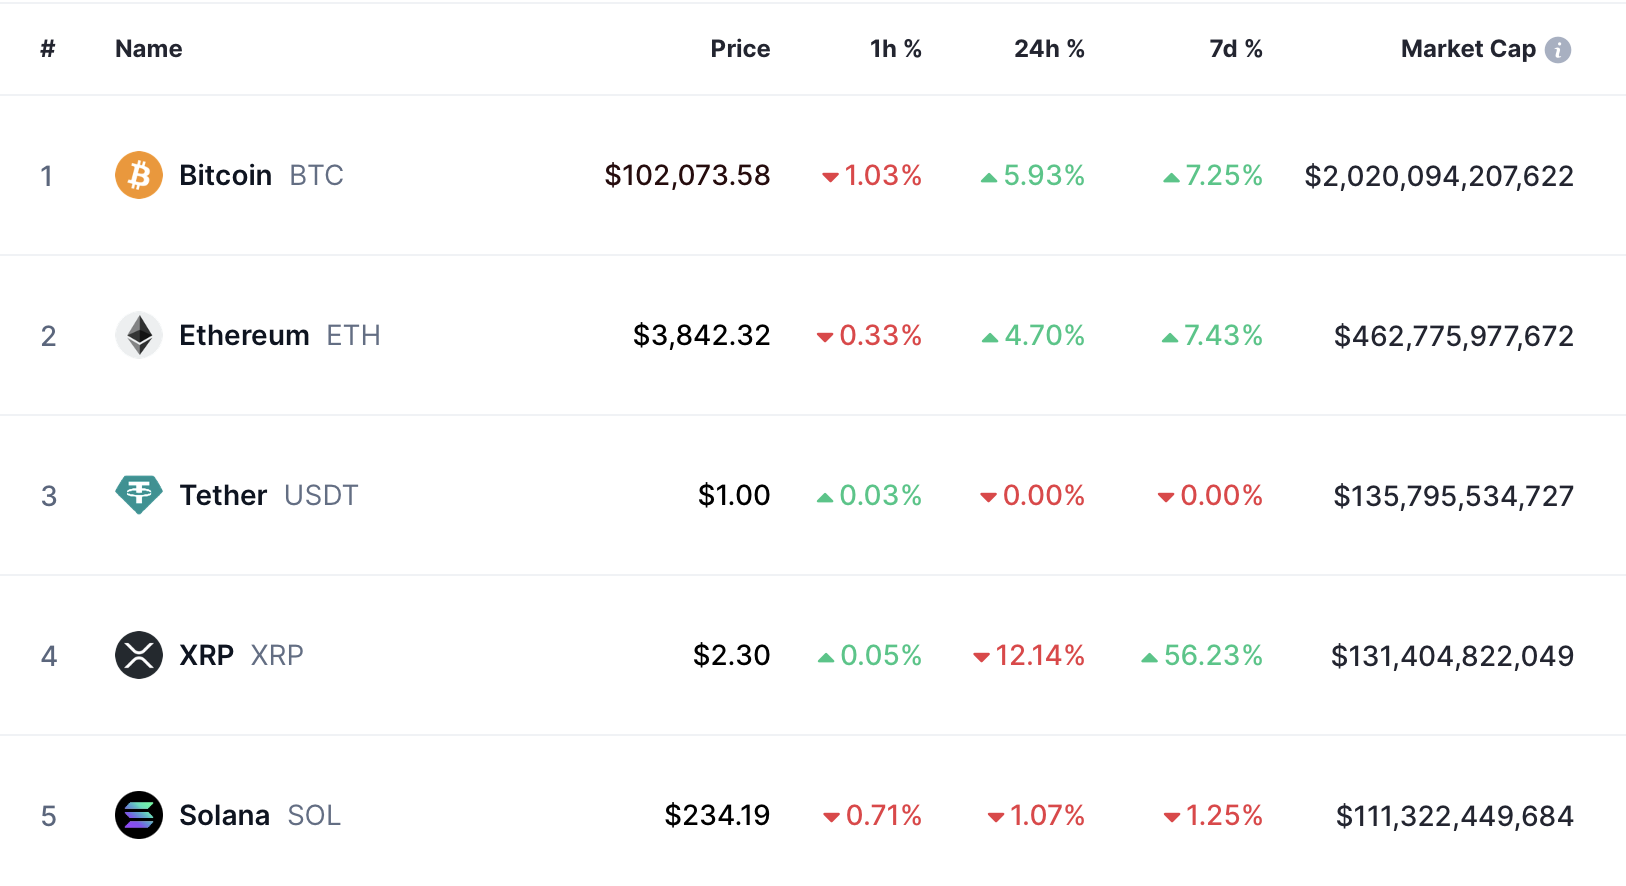Click the Bitcoin coin logo icon
1626x886 pixels.
pos(139,175)
